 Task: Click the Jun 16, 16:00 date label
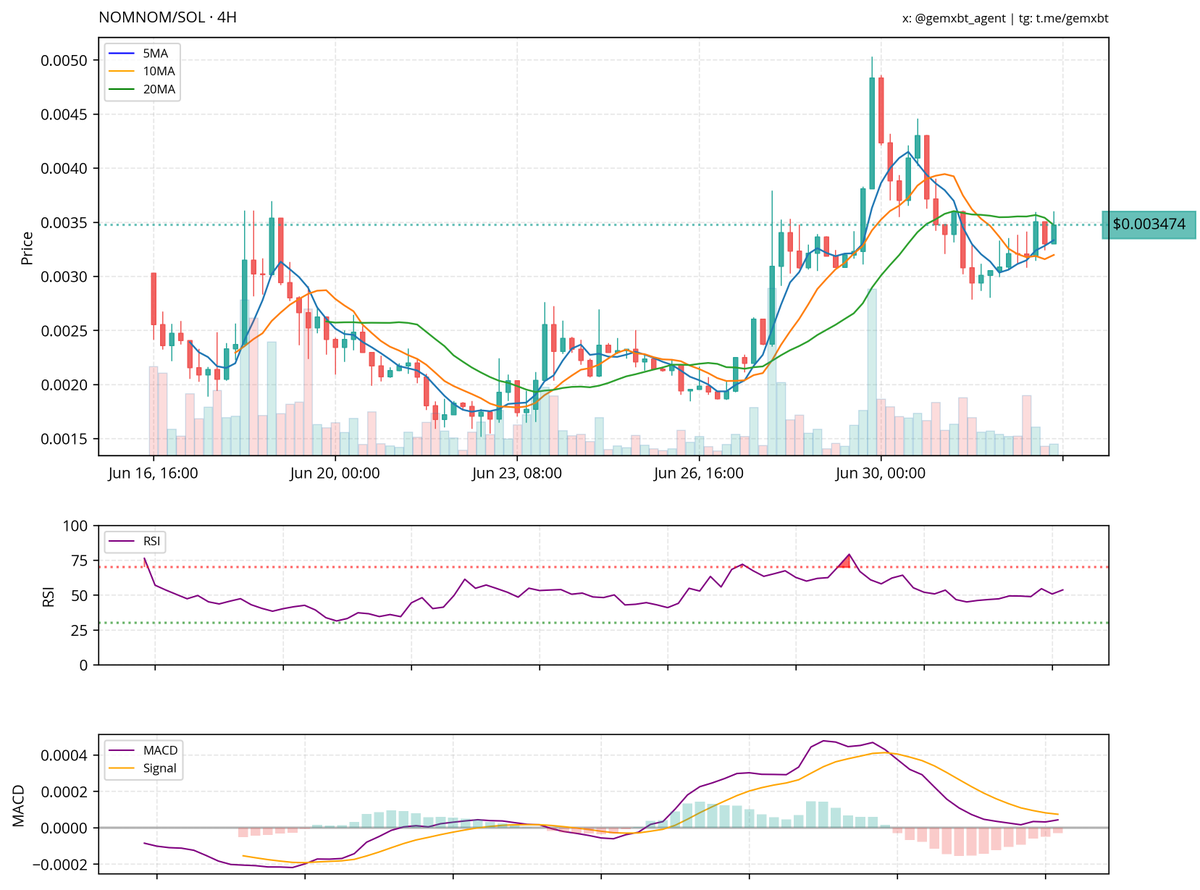[x=152, y=474]
